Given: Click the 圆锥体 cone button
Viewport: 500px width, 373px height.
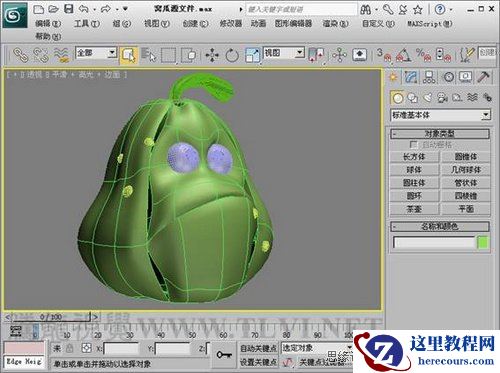Looking at the screenshot, I should [x=466, y=157].
